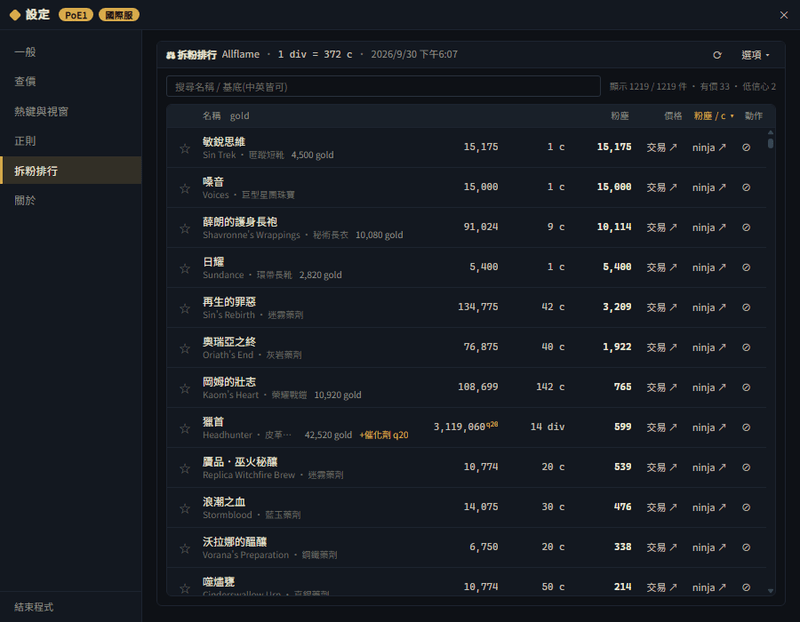Open trade link for Oriath's End
Screen dimensions: 800x622
coord(661,347)
